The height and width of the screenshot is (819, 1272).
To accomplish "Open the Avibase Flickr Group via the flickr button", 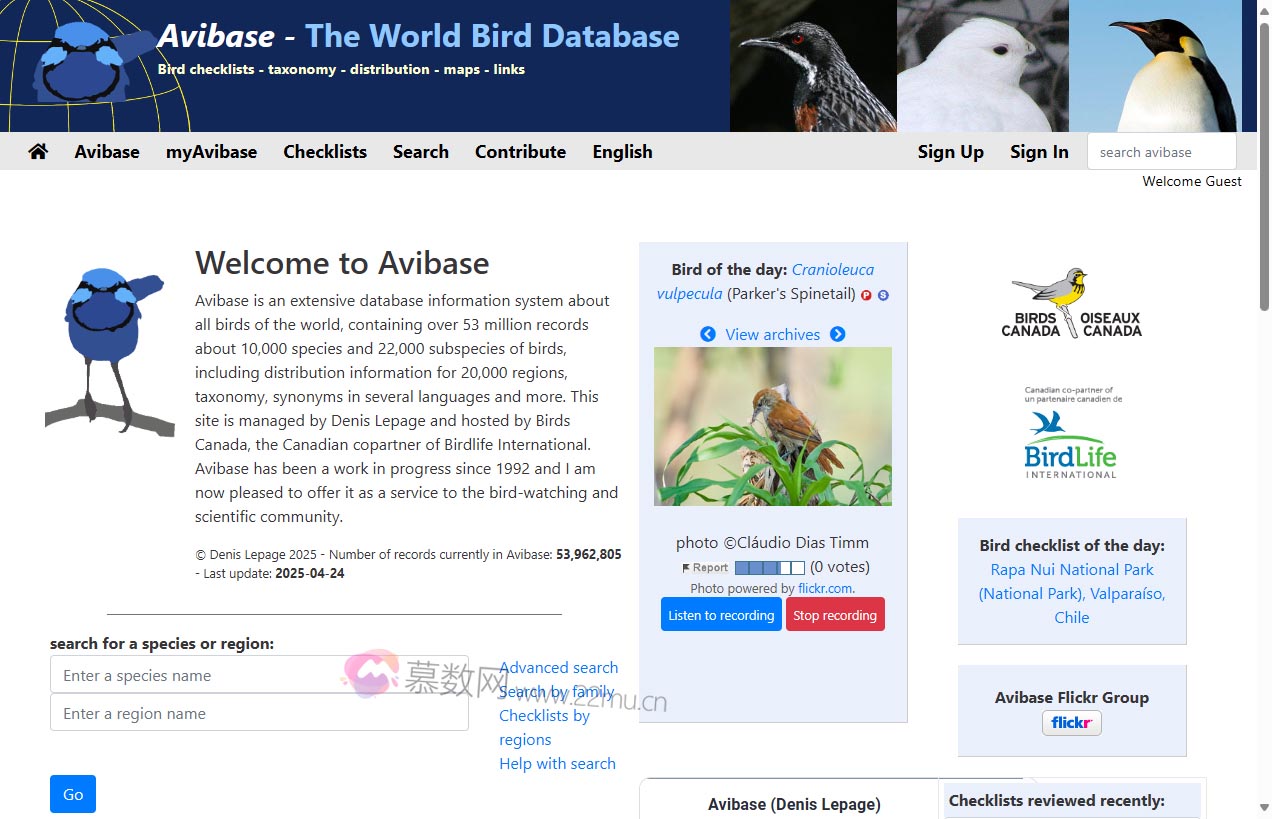I will click(1071, 722).
